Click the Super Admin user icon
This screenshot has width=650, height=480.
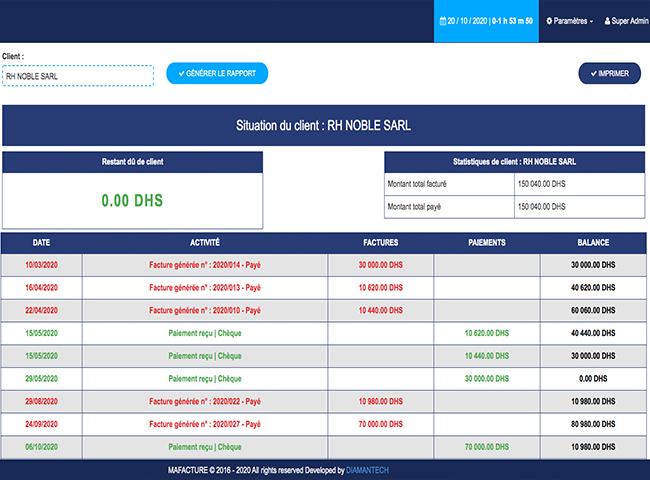coord(607,21)
